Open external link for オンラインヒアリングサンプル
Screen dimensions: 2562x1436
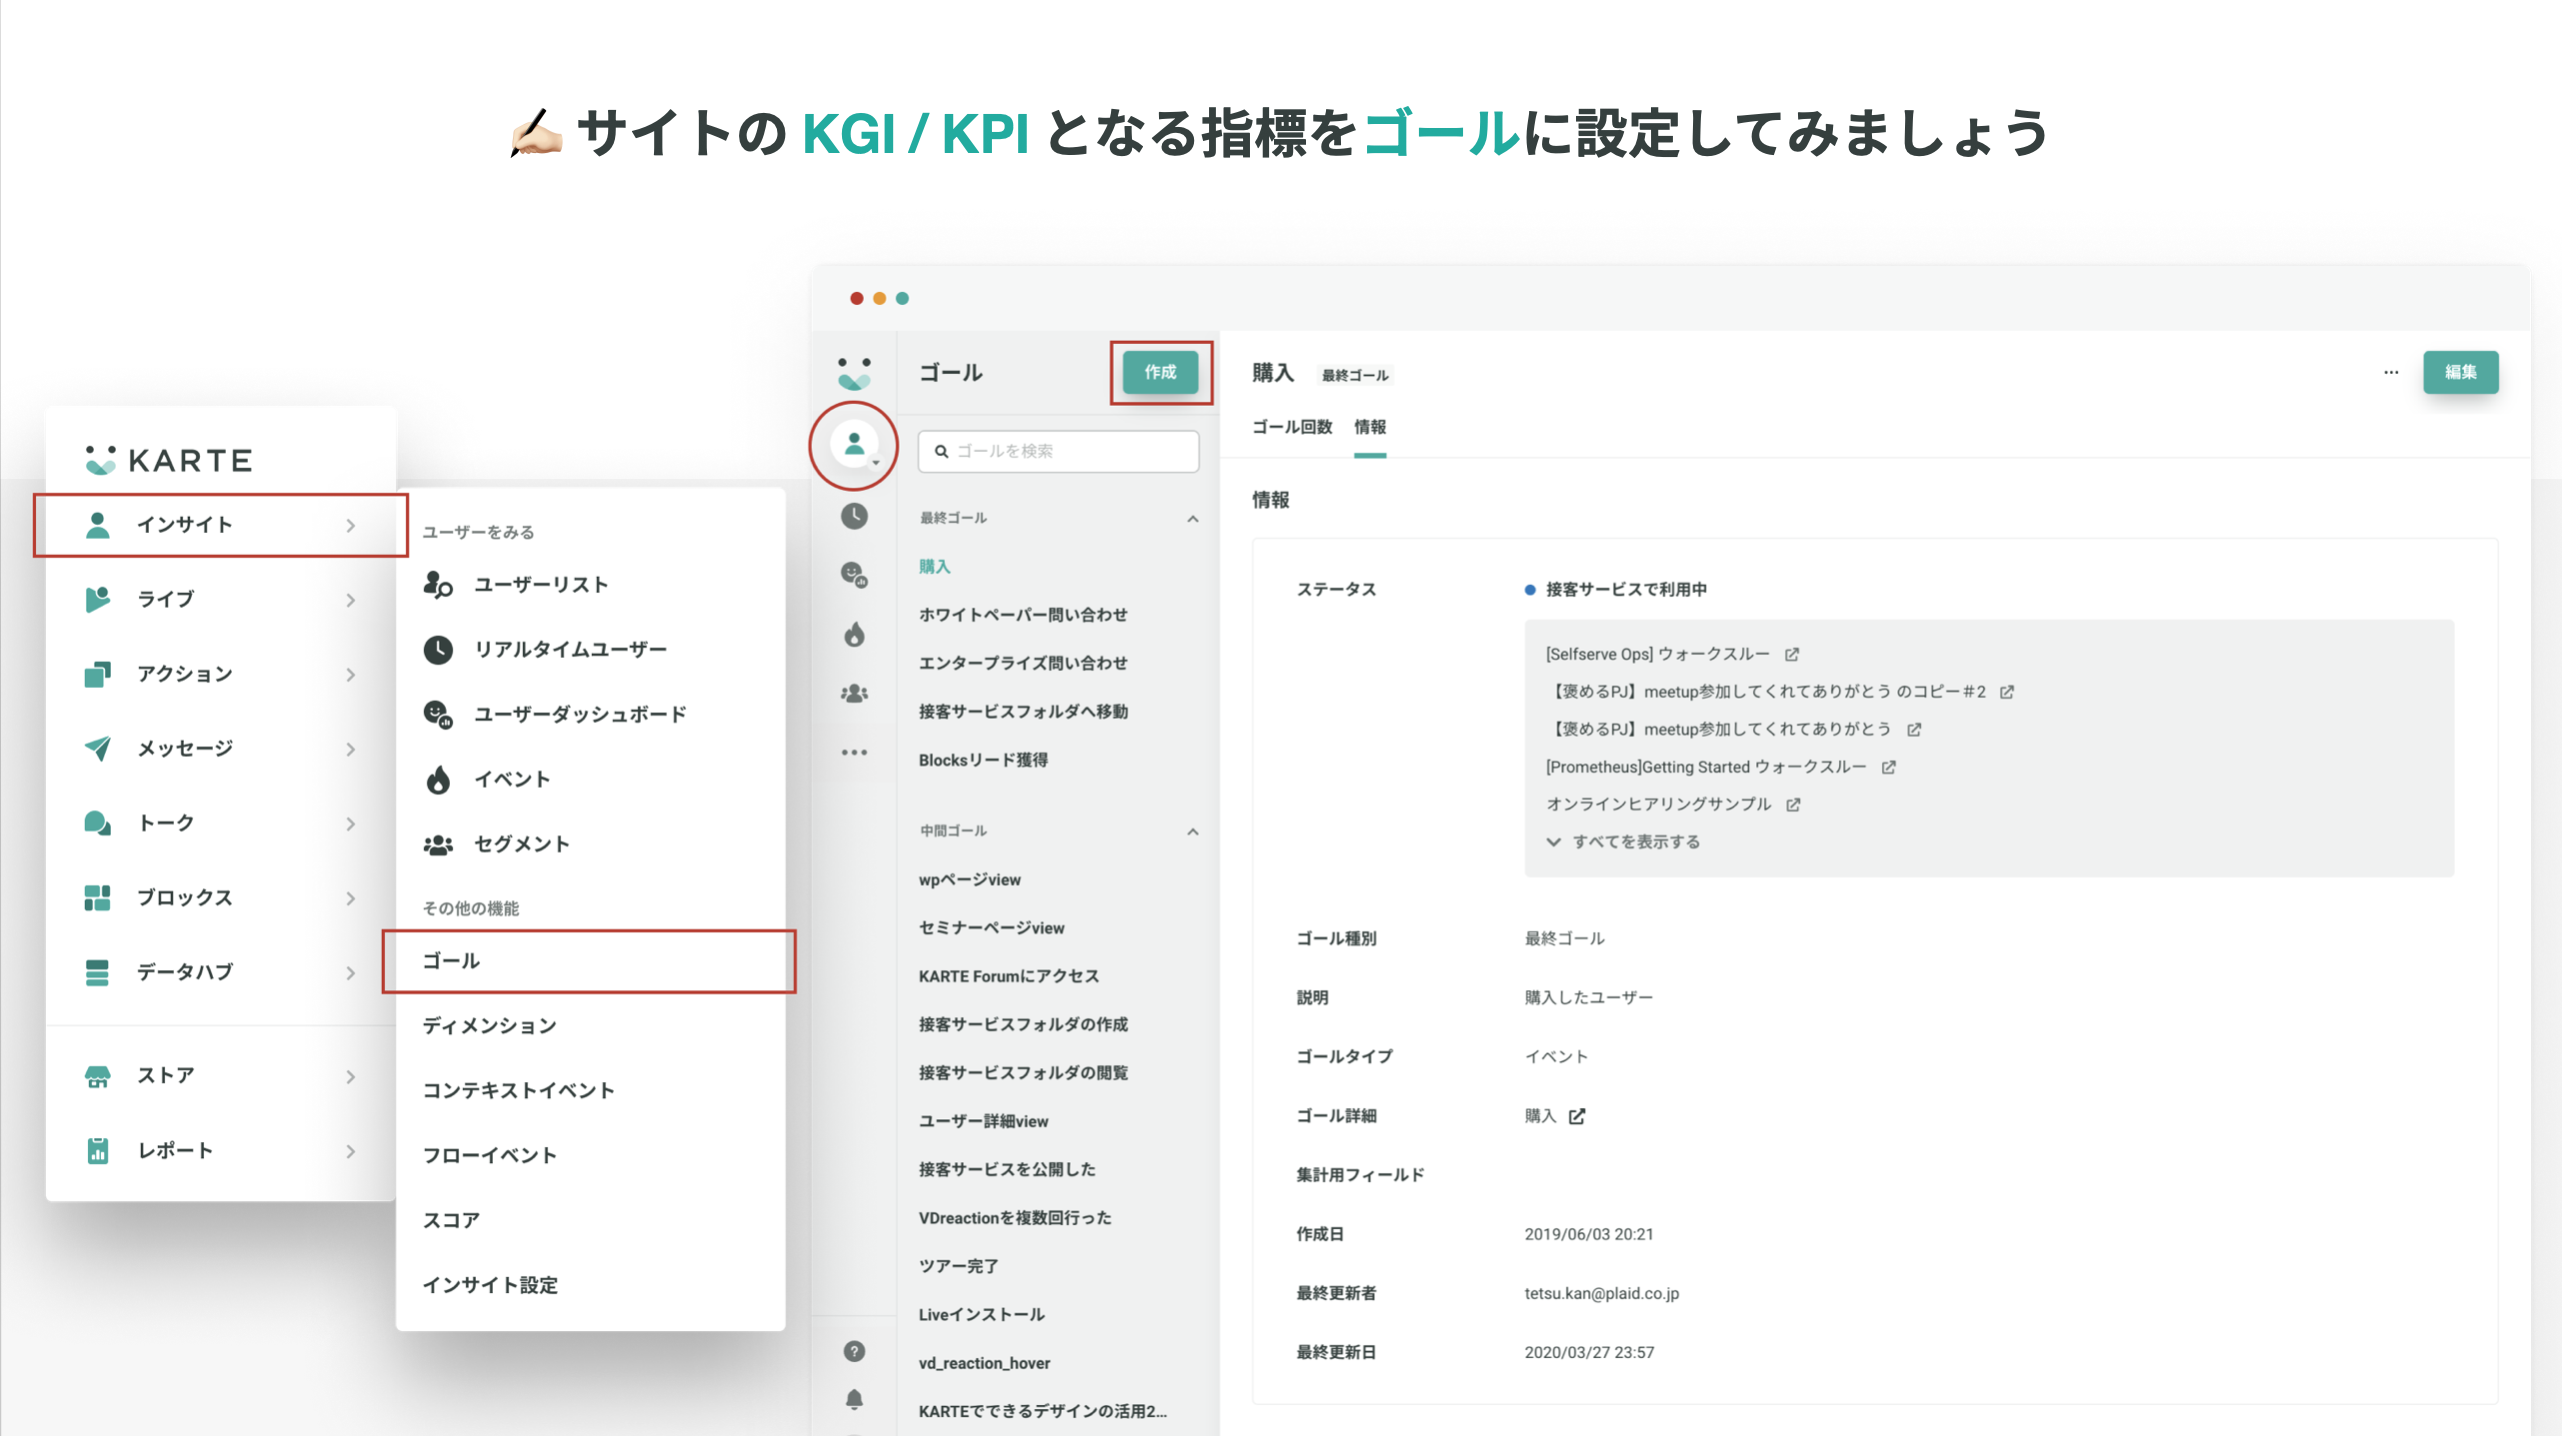pyautogui.click(x=1793, y=804)
